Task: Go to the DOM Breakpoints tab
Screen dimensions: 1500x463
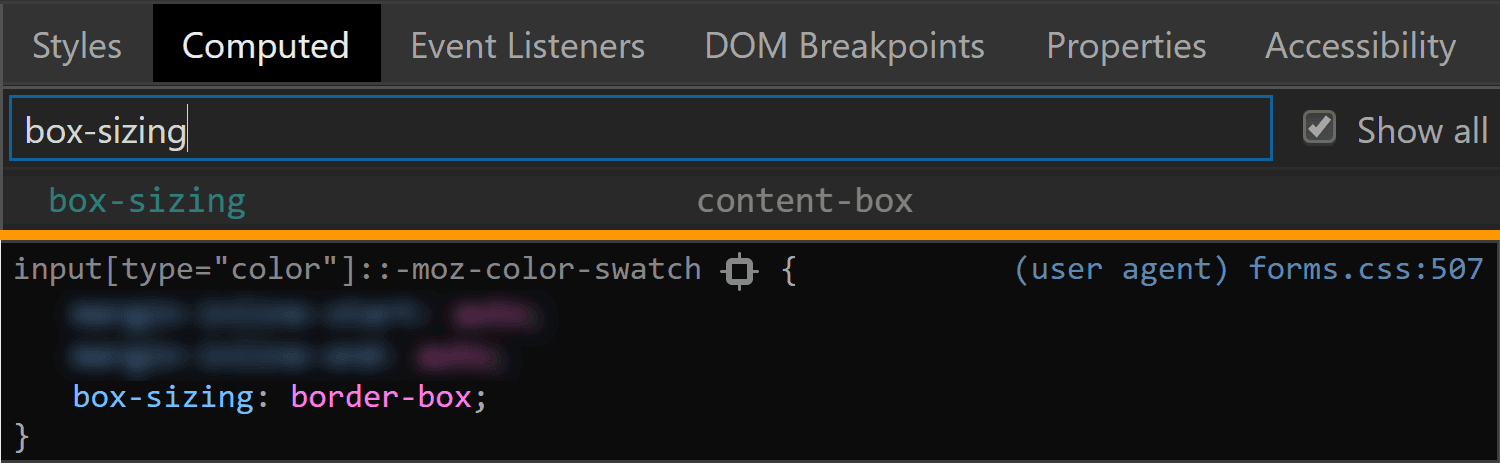Action: click(844, 46)
